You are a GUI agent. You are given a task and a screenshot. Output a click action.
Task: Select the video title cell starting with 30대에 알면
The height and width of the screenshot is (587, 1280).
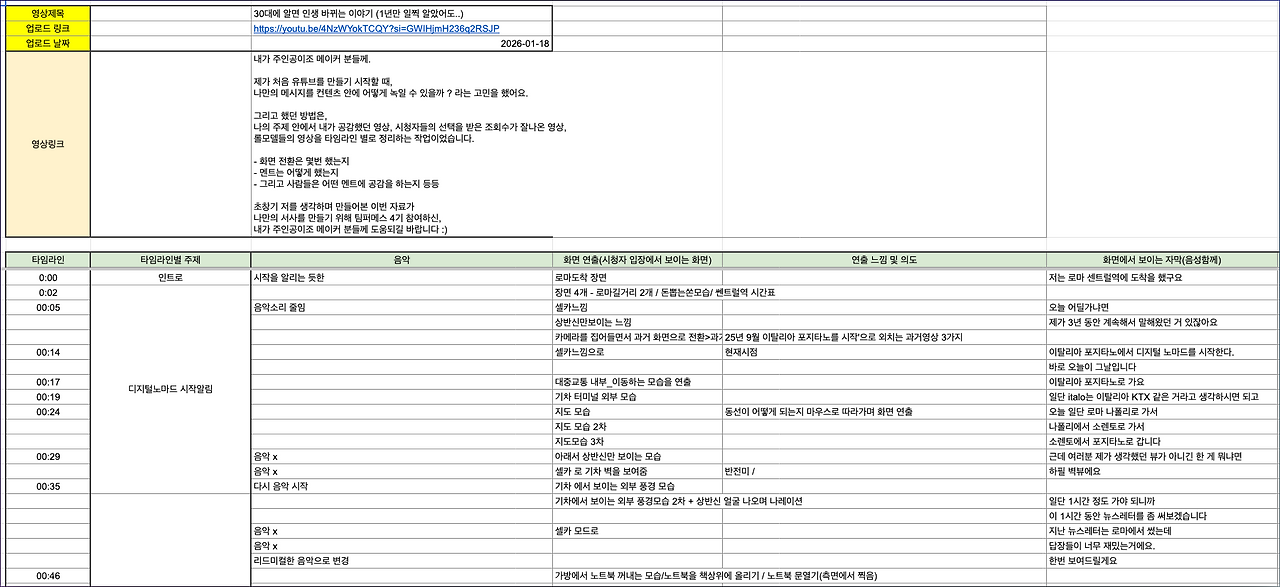pyautogui.click(x=402, y=14)
